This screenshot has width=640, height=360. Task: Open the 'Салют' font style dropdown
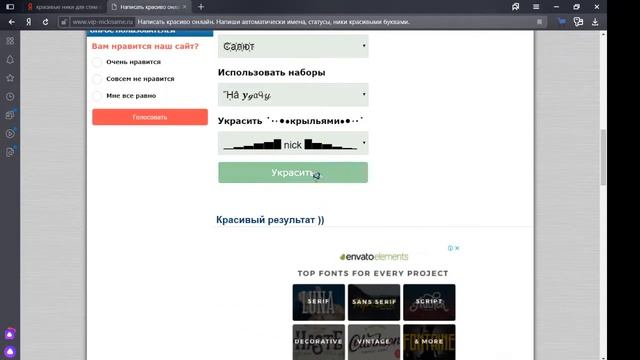coord(293,46)
